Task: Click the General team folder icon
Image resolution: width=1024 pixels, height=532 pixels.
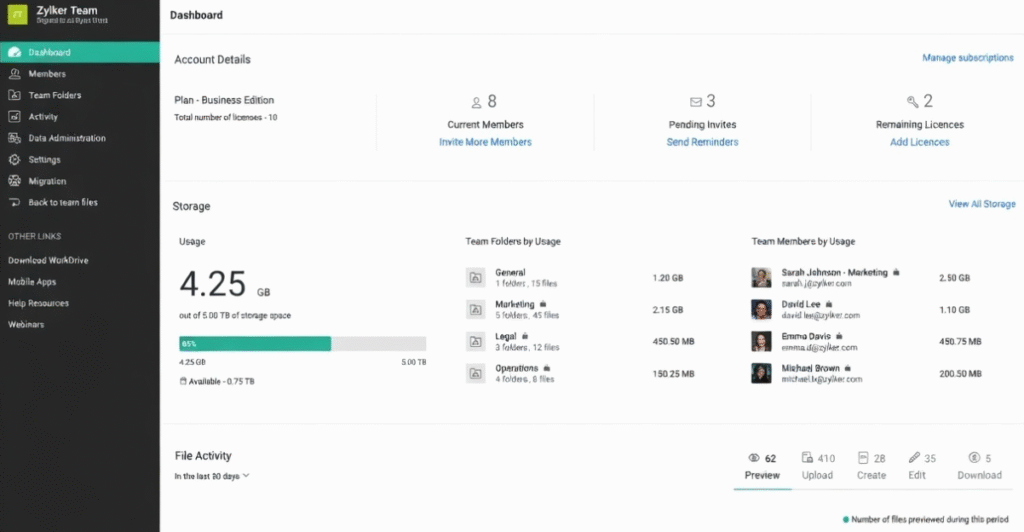Action: click(475, 277)
